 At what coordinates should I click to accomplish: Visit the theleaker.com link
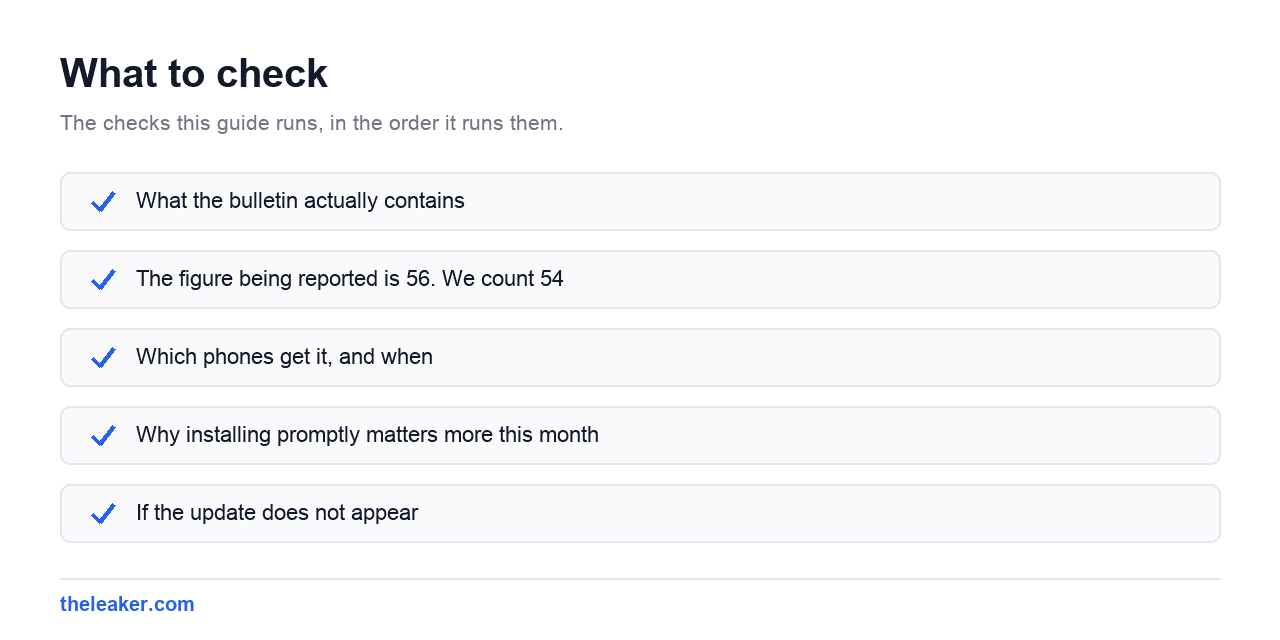[x=127, y=604]
